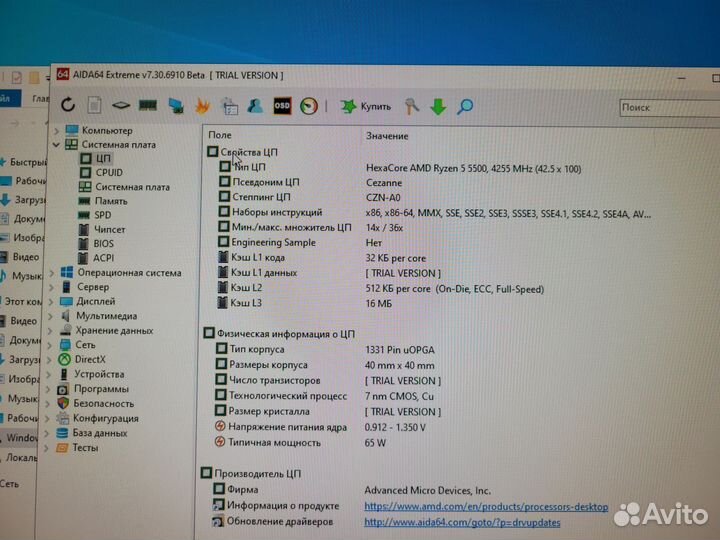Image resolution: width=720 pixels, height=540 pixels.
Task: Expand the Мультимедиа node
Action: 51,317
